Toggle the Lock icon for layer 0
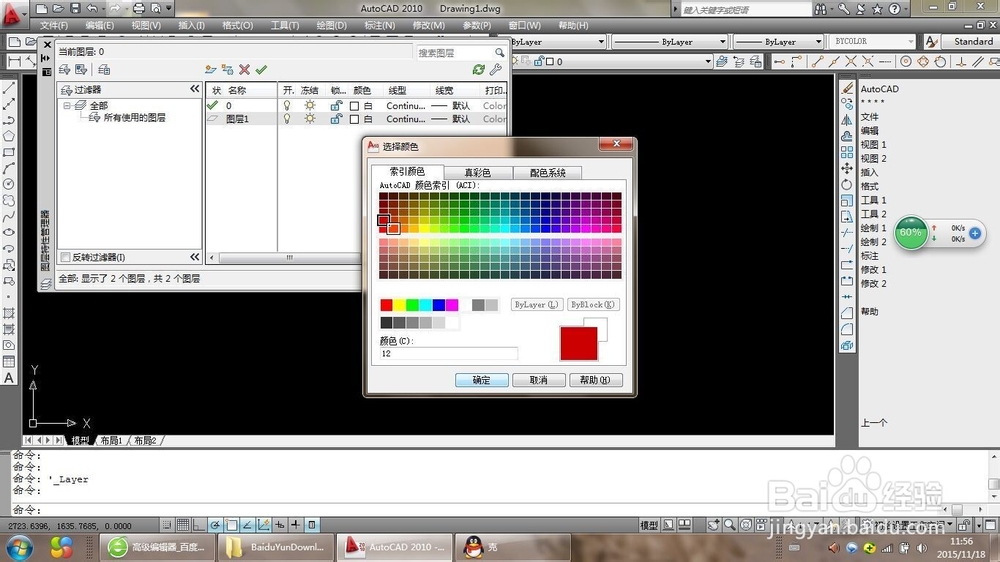Screen dimensions: 1000x562 336,105
